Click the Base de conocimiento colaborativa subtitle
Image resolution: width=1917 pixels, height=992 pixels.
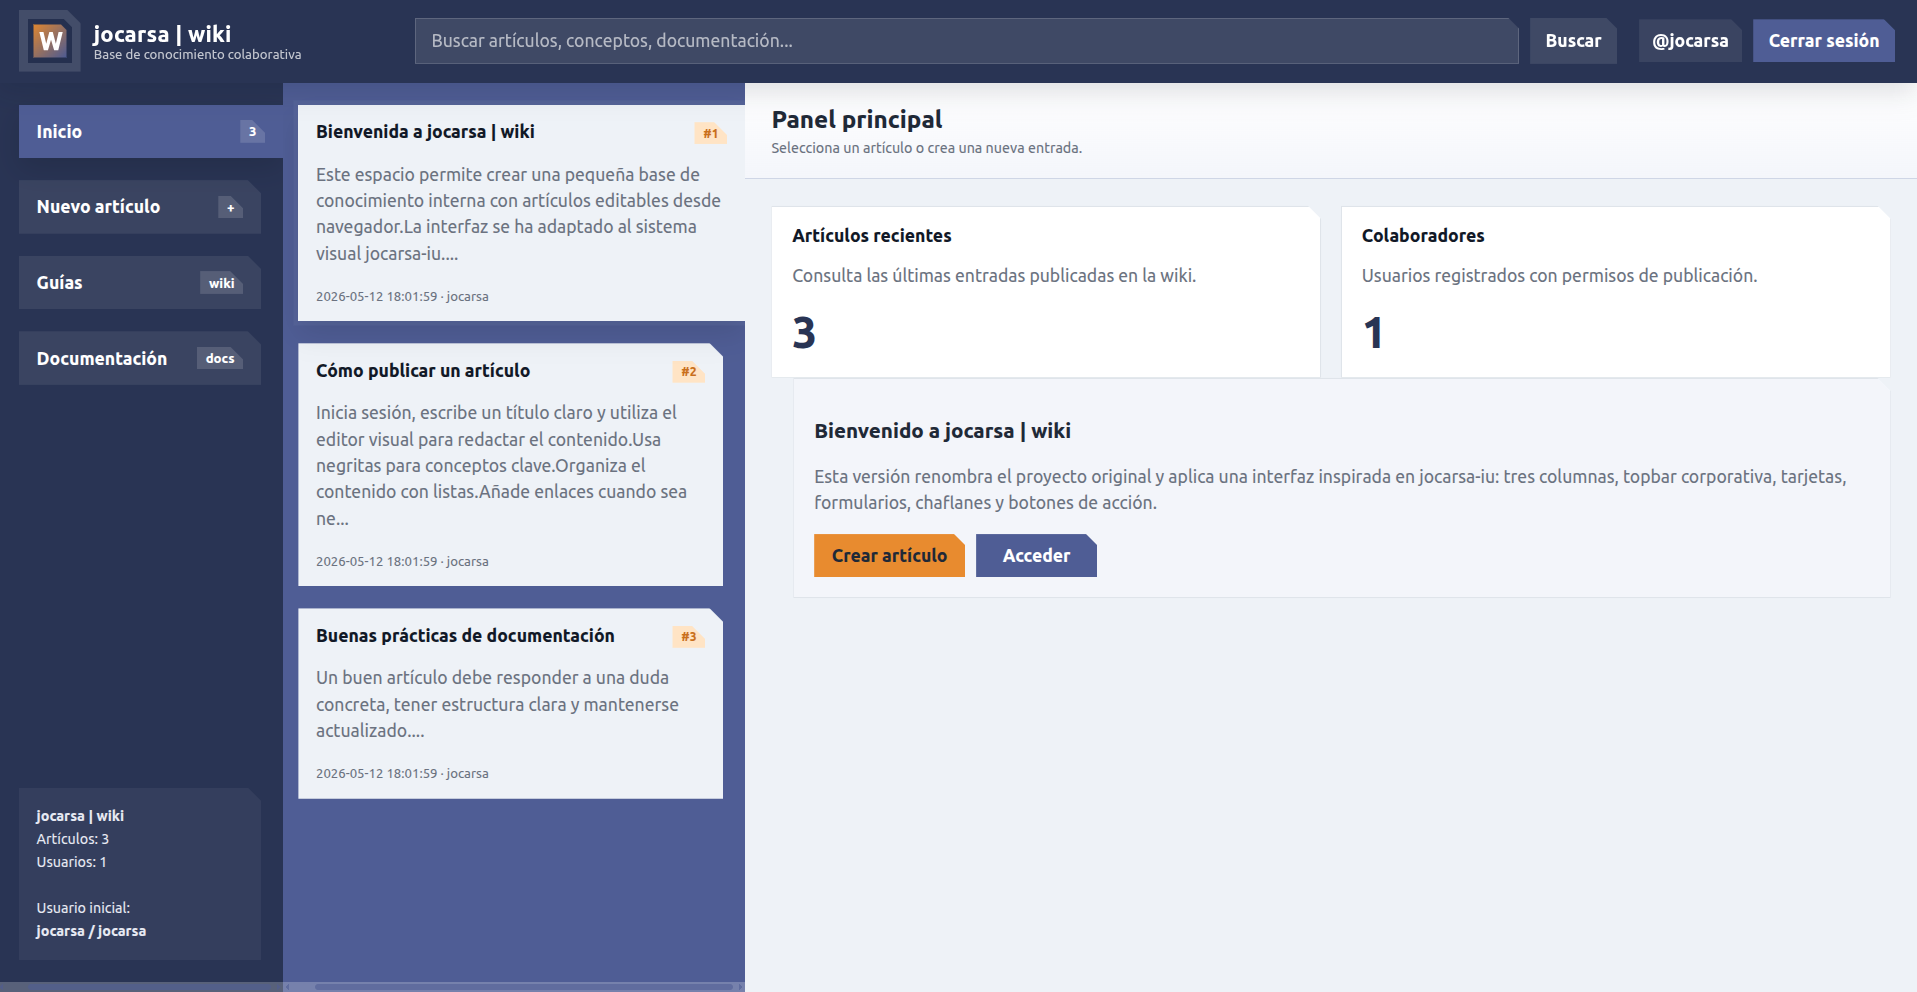click(197, 55)
